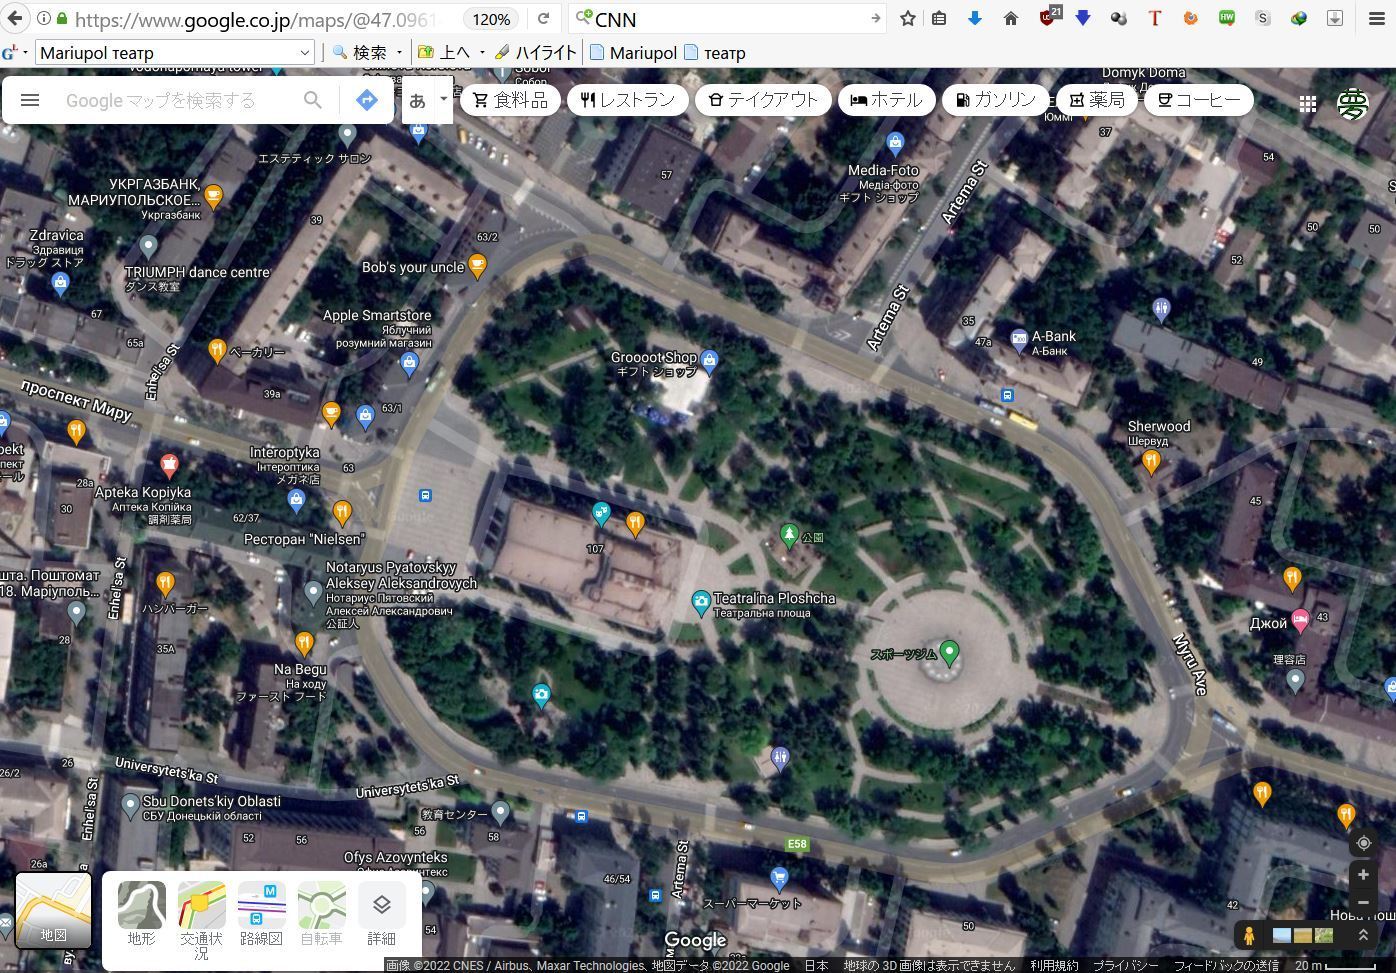Enable the 交通状況 traffic layer
Image resolution: width=1396 pixels, height=973 pixels.
click(201, 920)
